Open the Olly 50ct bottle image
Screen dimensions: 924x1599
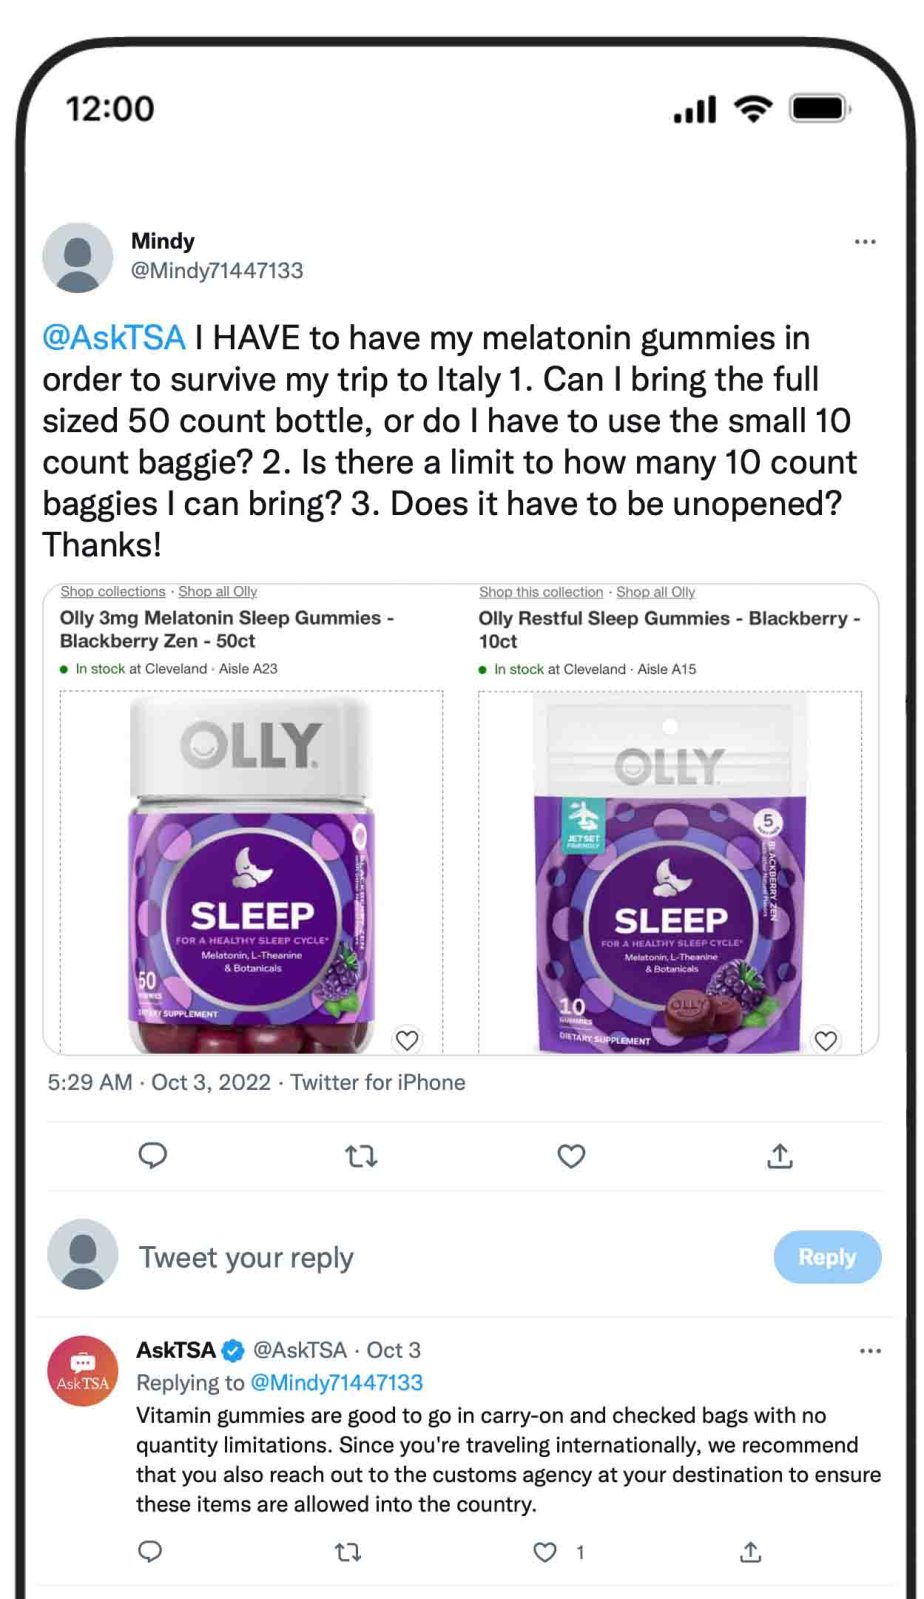pos(252,872)
